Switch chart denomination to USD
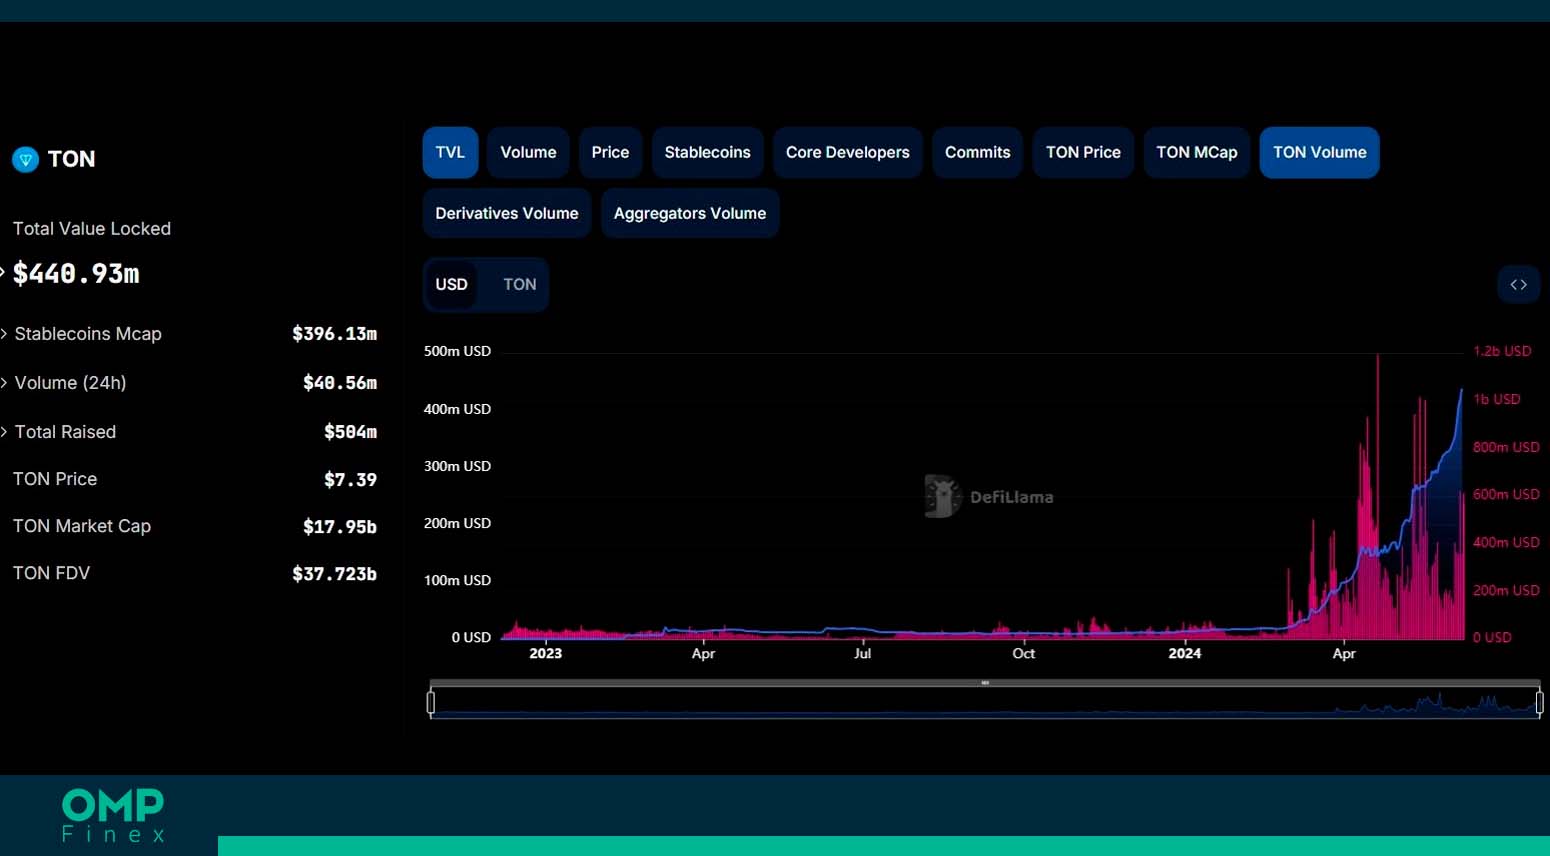This screenshot has width=1550, height=856. pos(451,285)
